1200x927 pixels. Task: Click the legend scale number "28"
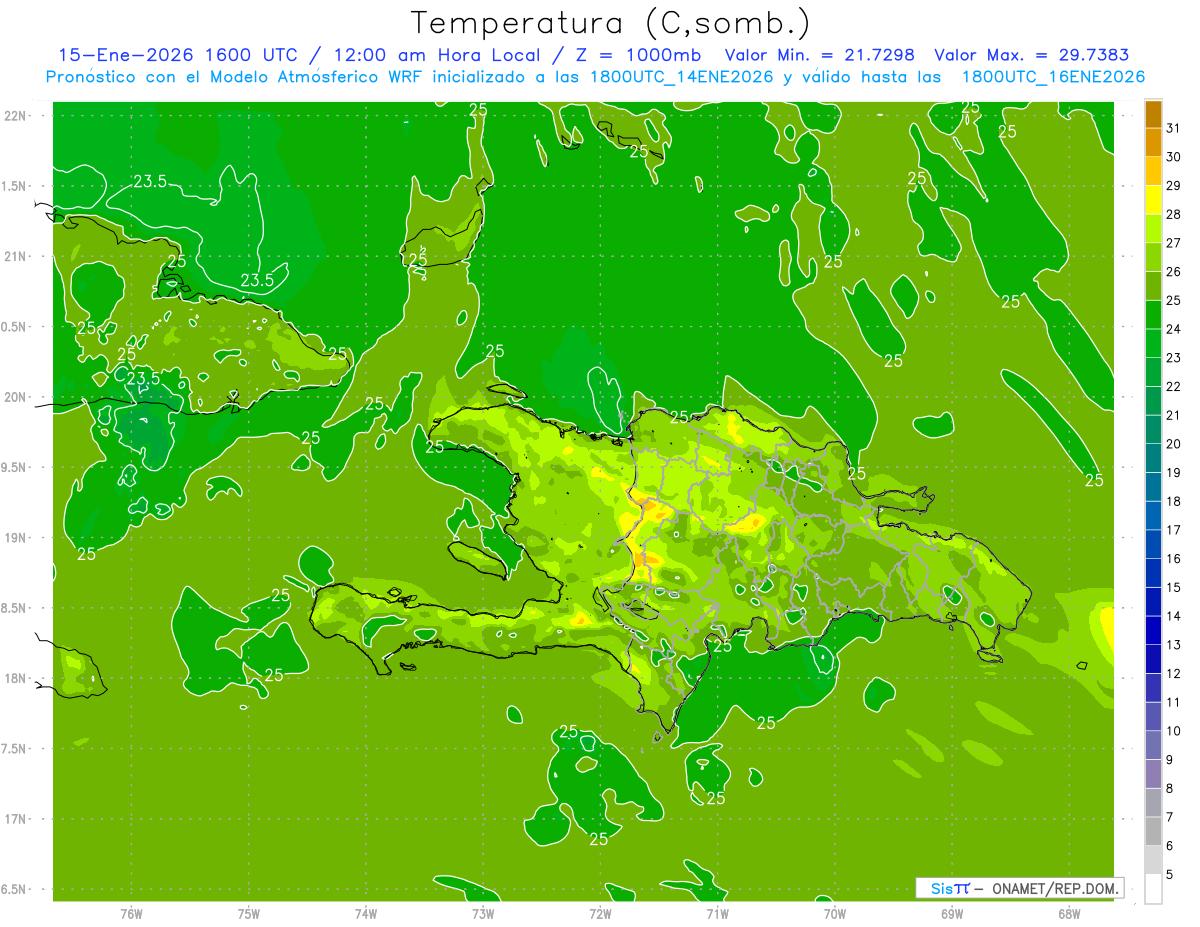1174,214
